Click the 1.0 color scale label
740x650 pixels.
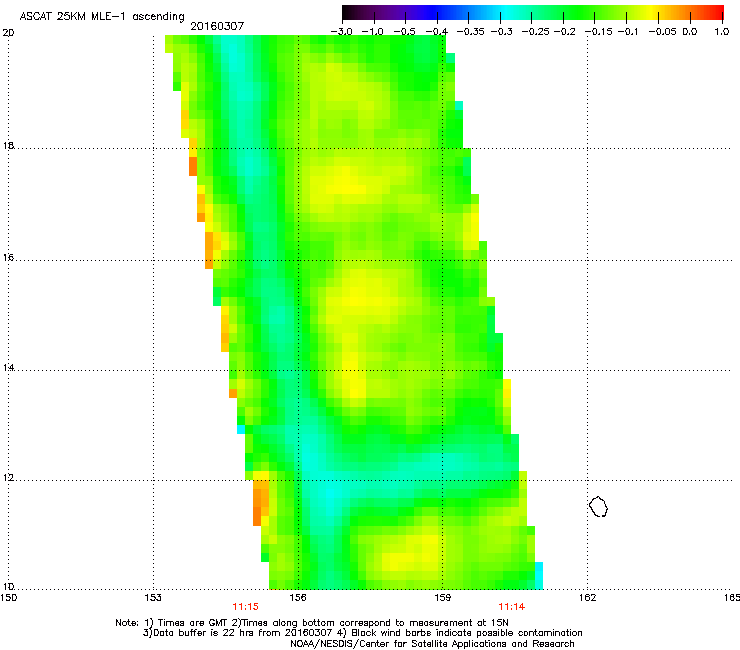(722, 32)
